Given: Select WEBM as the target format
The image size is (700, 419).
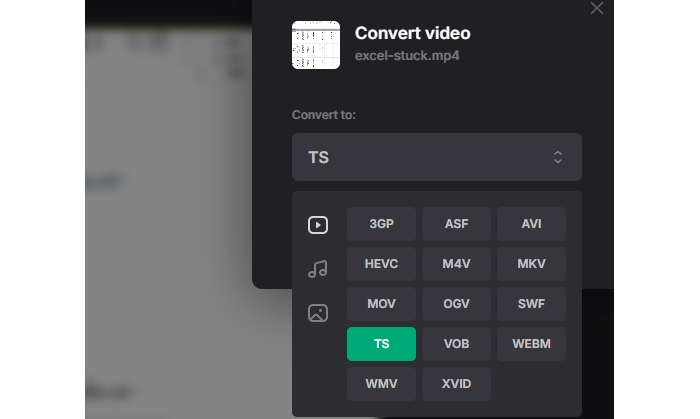Looking at the screenshot, I should (x=531, y=344).
